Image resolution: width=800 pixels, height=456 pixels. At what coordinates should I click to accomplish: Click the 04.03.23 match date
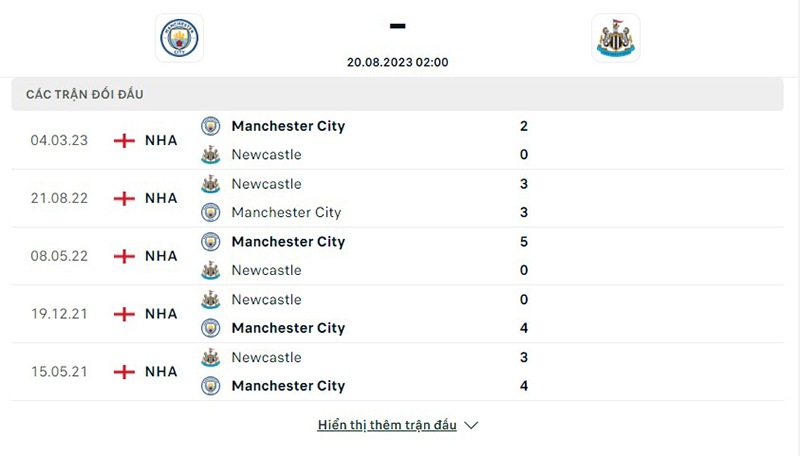(x=59, y=140)
